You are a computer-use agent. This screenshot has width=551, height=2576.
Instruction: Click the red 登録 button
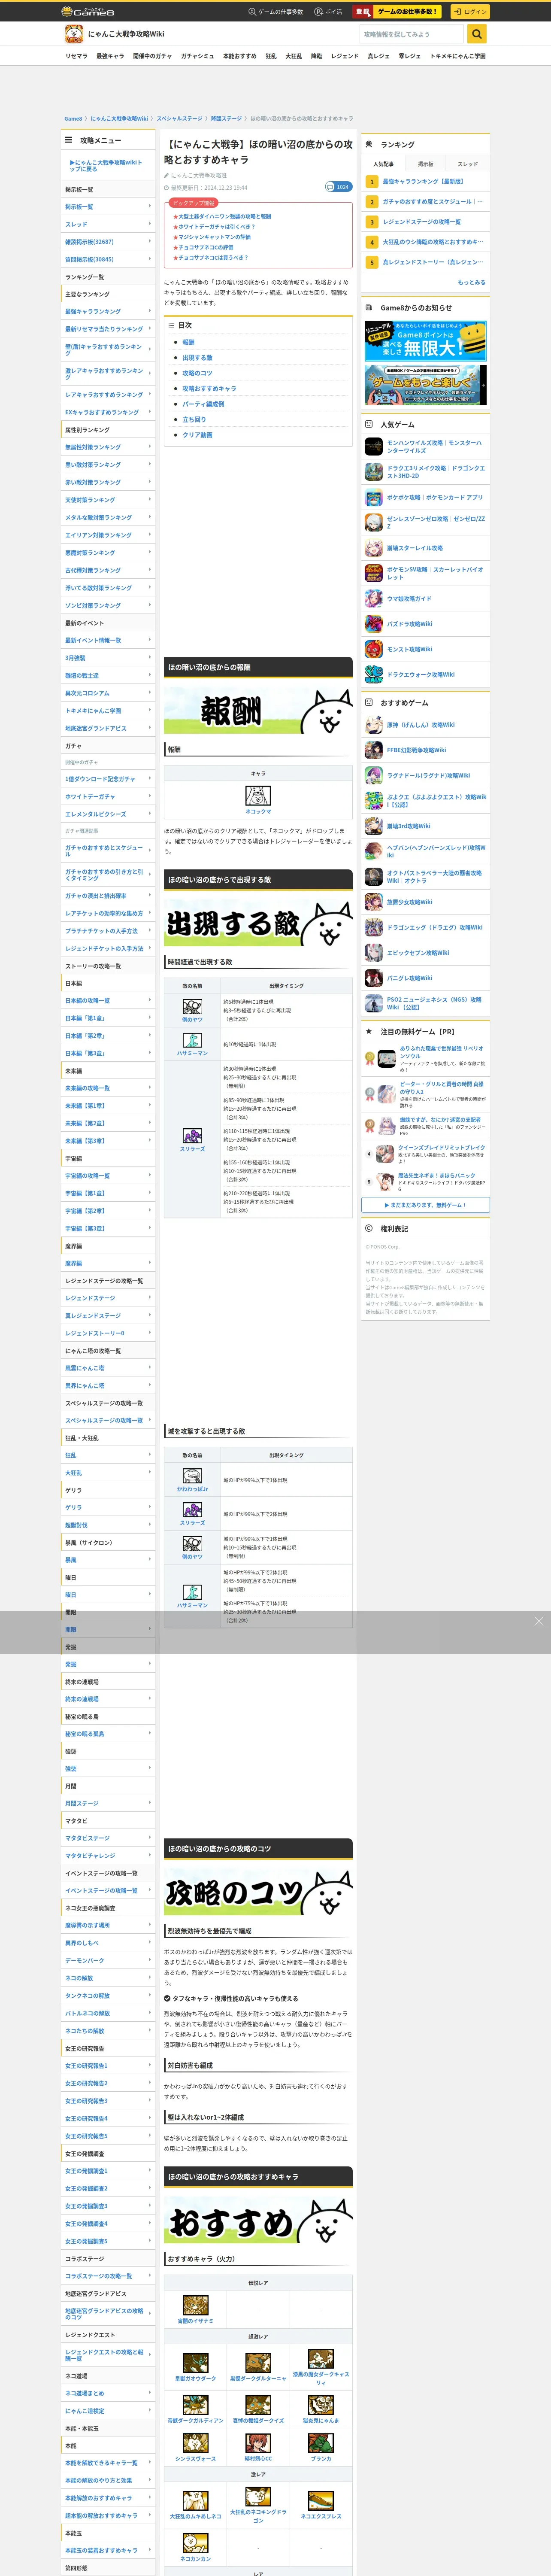pyautogui.click(x=362, y=12)
